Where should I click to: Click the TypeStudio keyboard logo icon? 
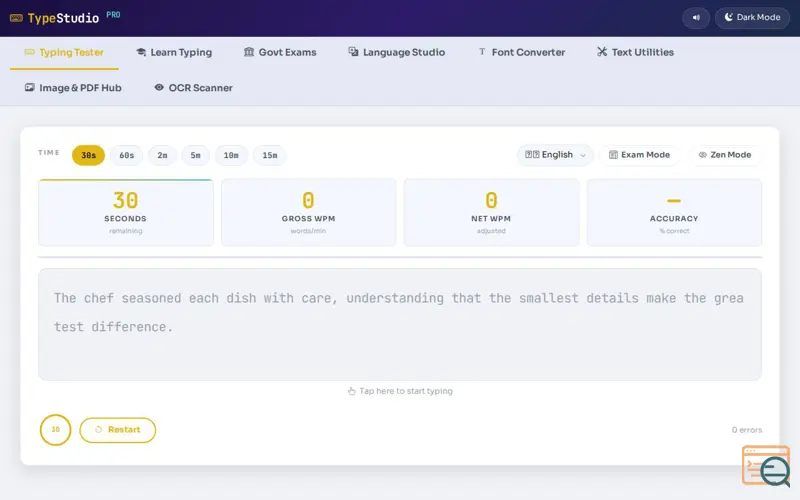tap(16, 18)
